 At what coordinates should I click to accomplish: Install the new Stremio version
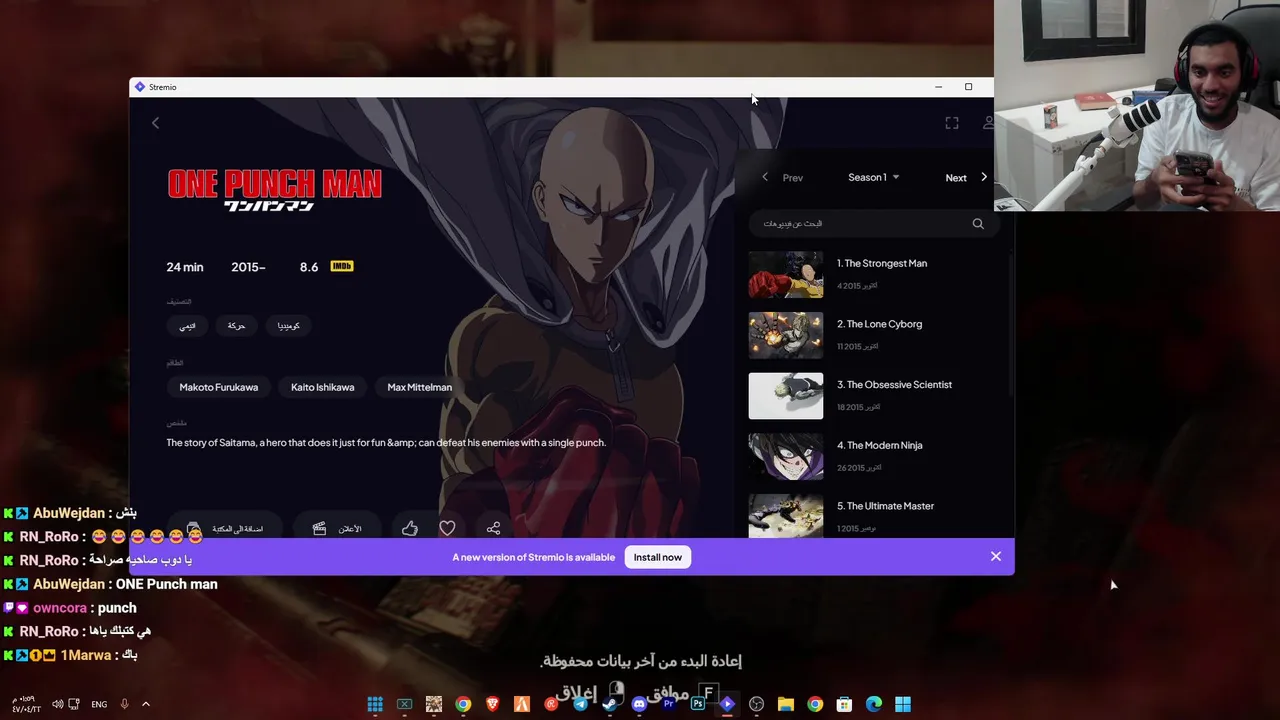coord(657,557)
